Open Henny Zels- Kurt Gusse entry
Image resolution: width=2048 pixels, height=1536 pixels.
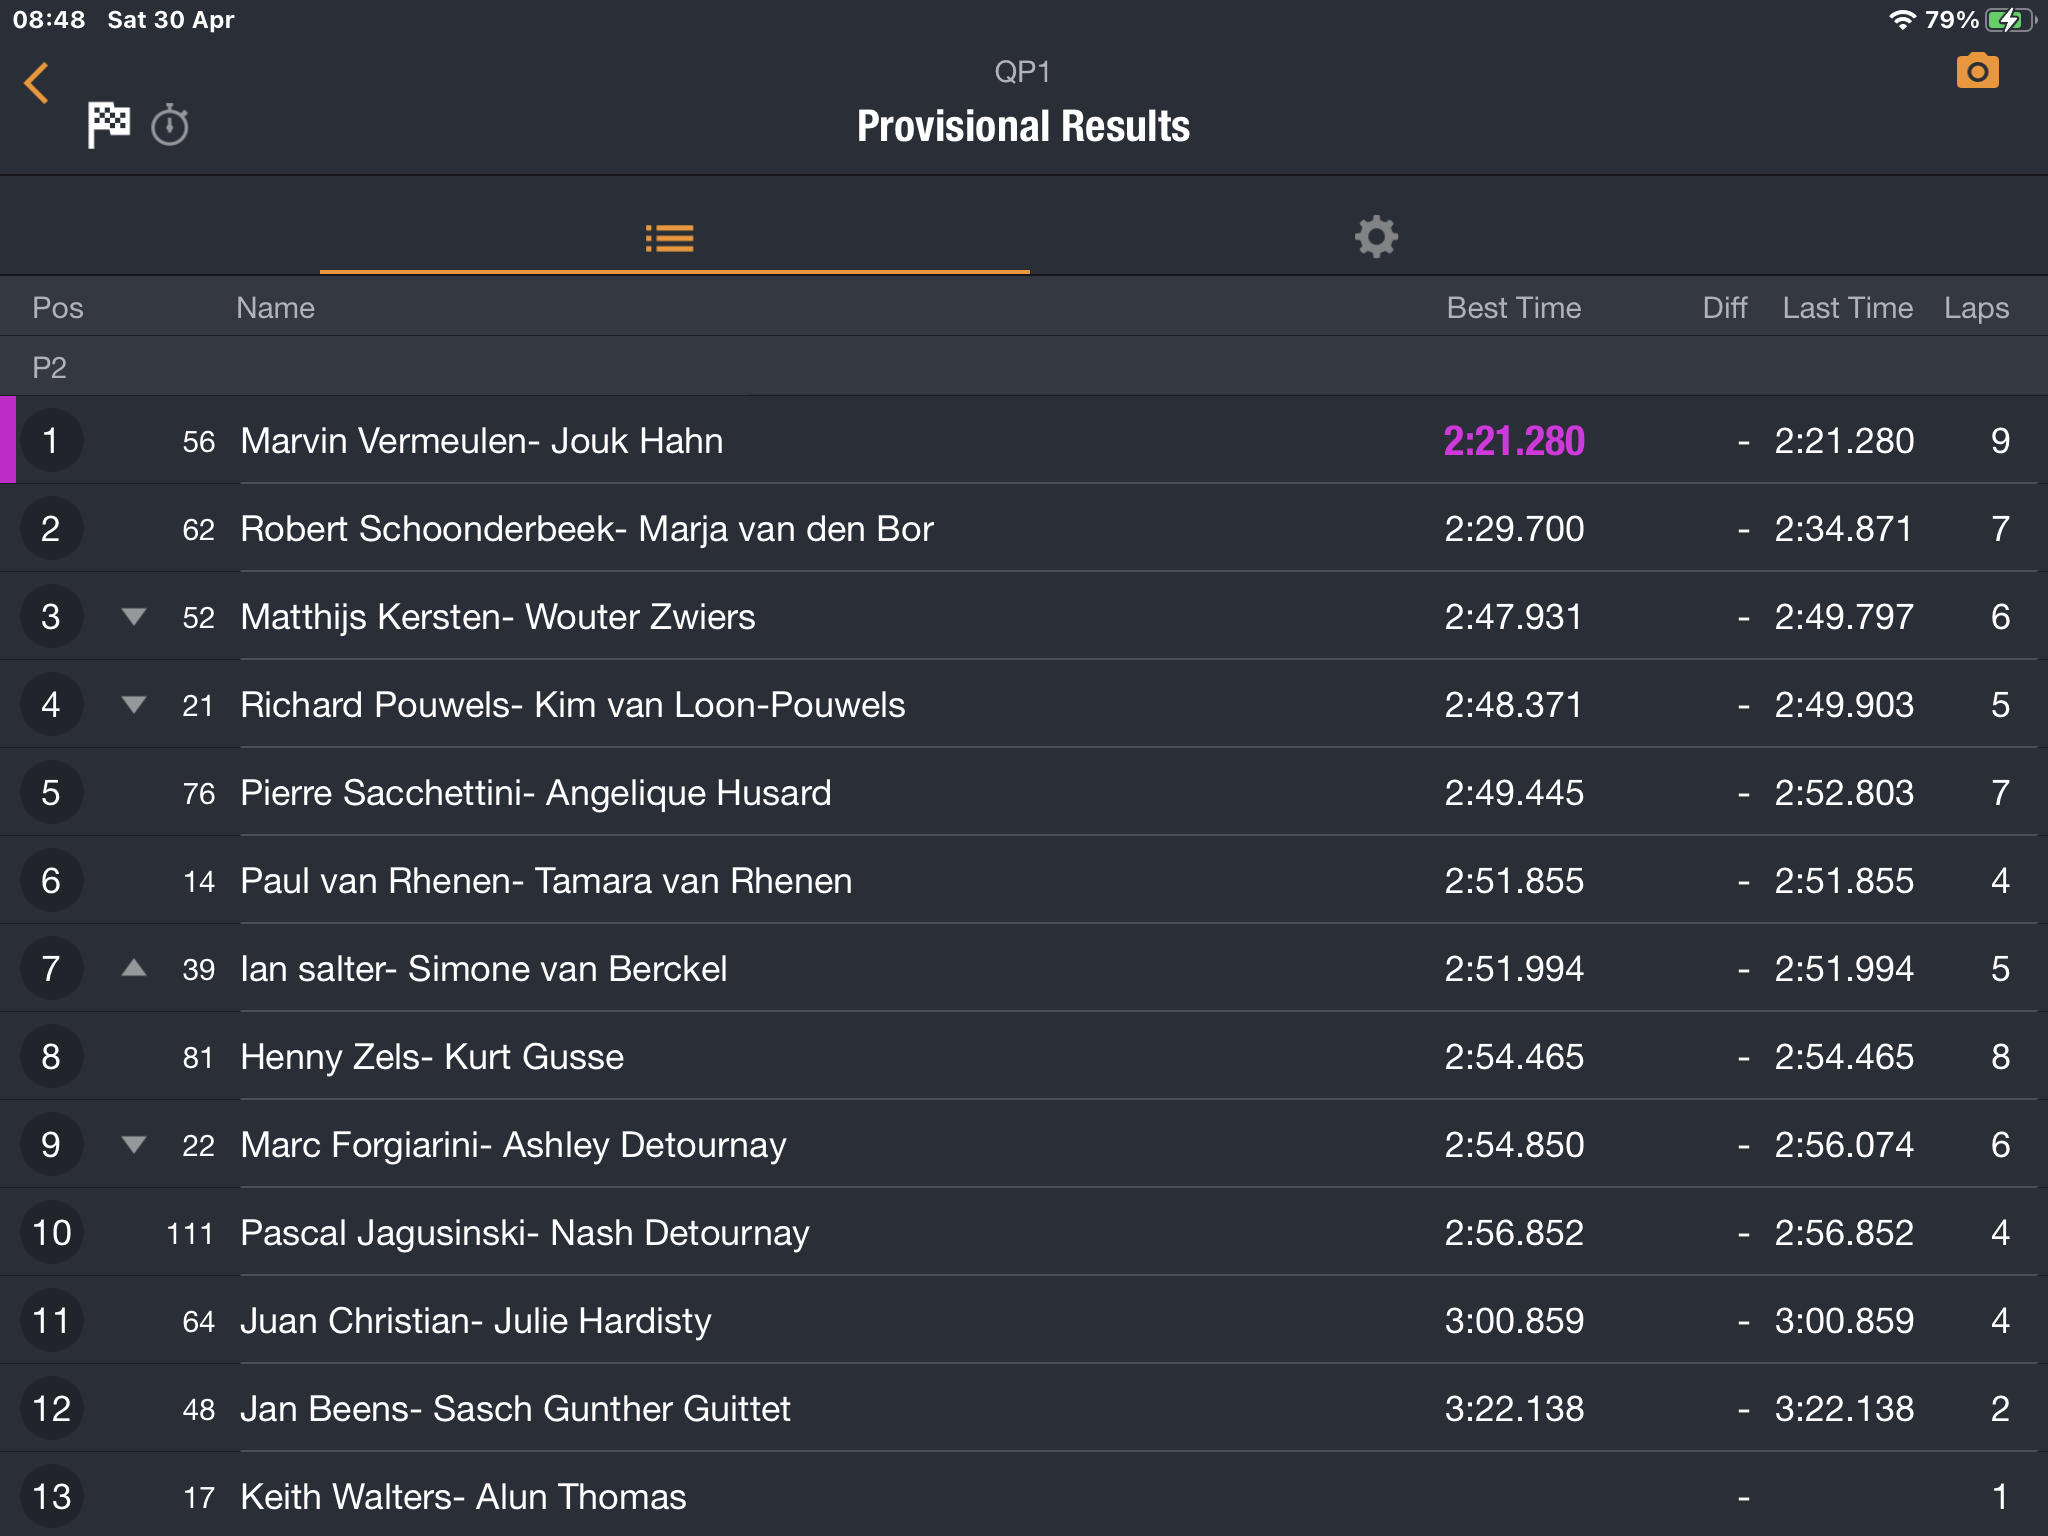pyautogui.click(x=1024, y=1056)
